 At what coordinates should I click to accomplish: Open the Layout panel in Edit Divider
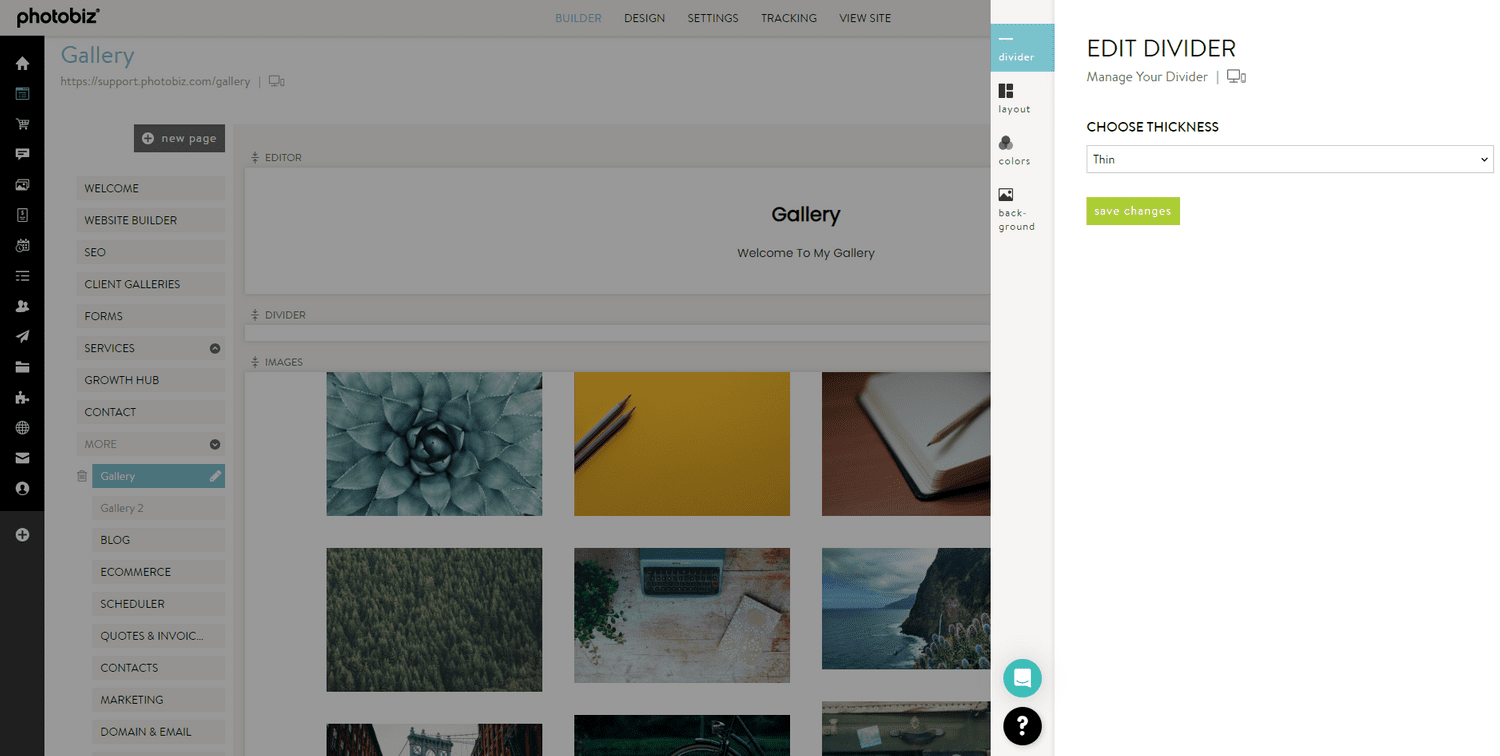[1013, 98]
